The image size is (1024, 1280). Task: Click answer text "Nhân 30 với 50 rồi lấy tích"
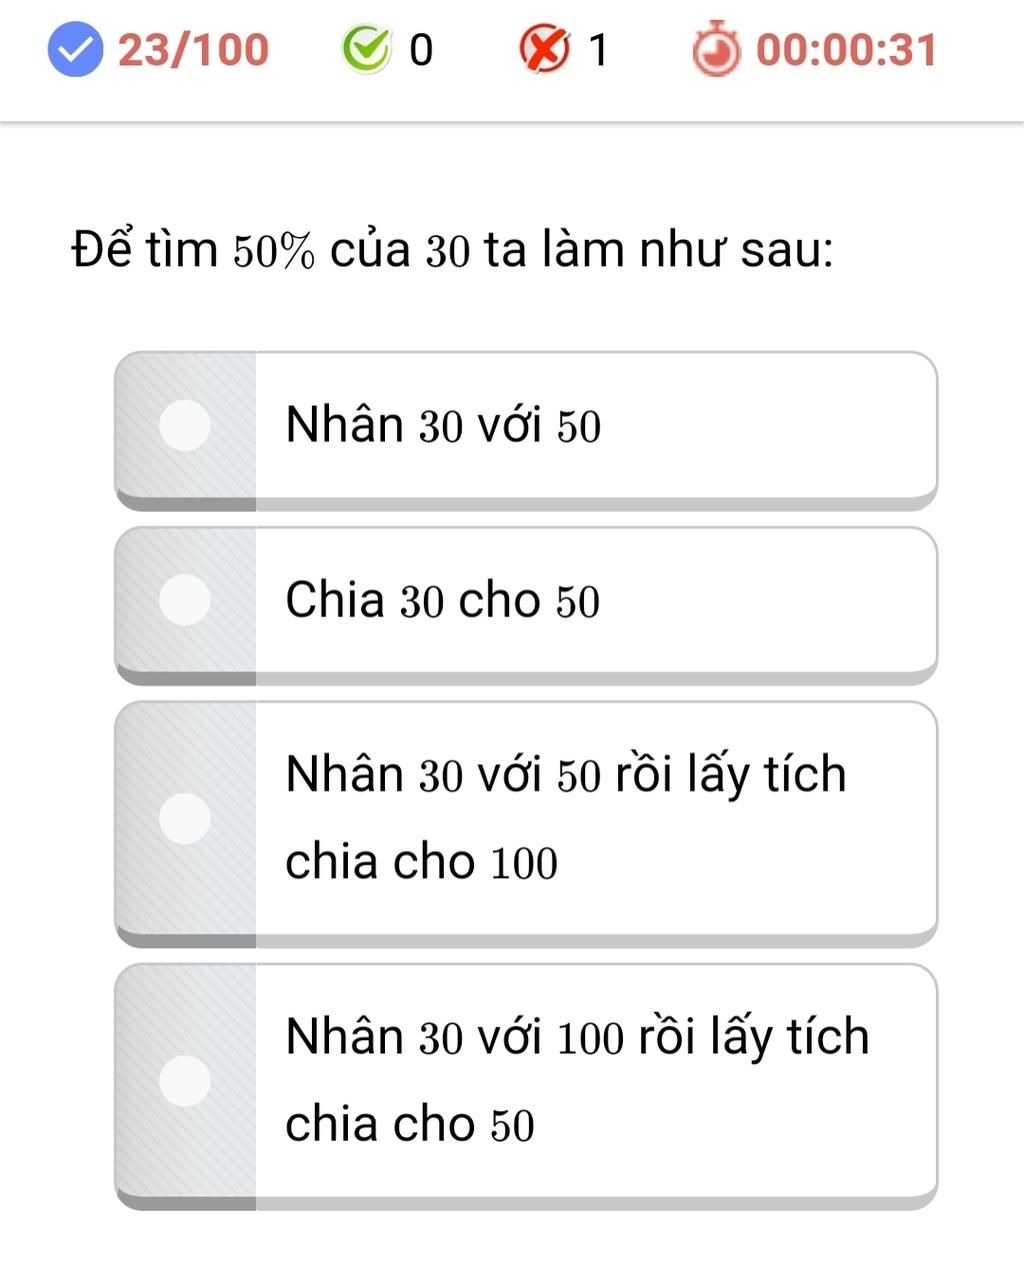[566, 775]
